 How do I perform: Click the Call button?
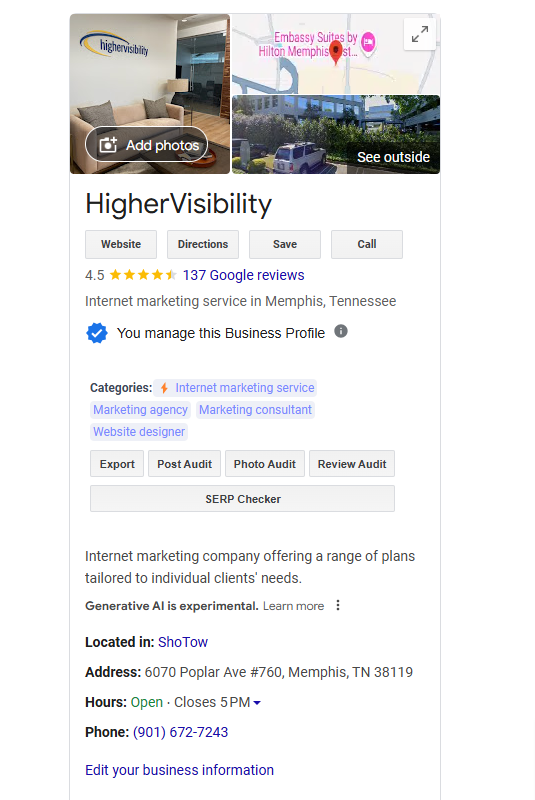pyautogui.click(x=367, y=244)
